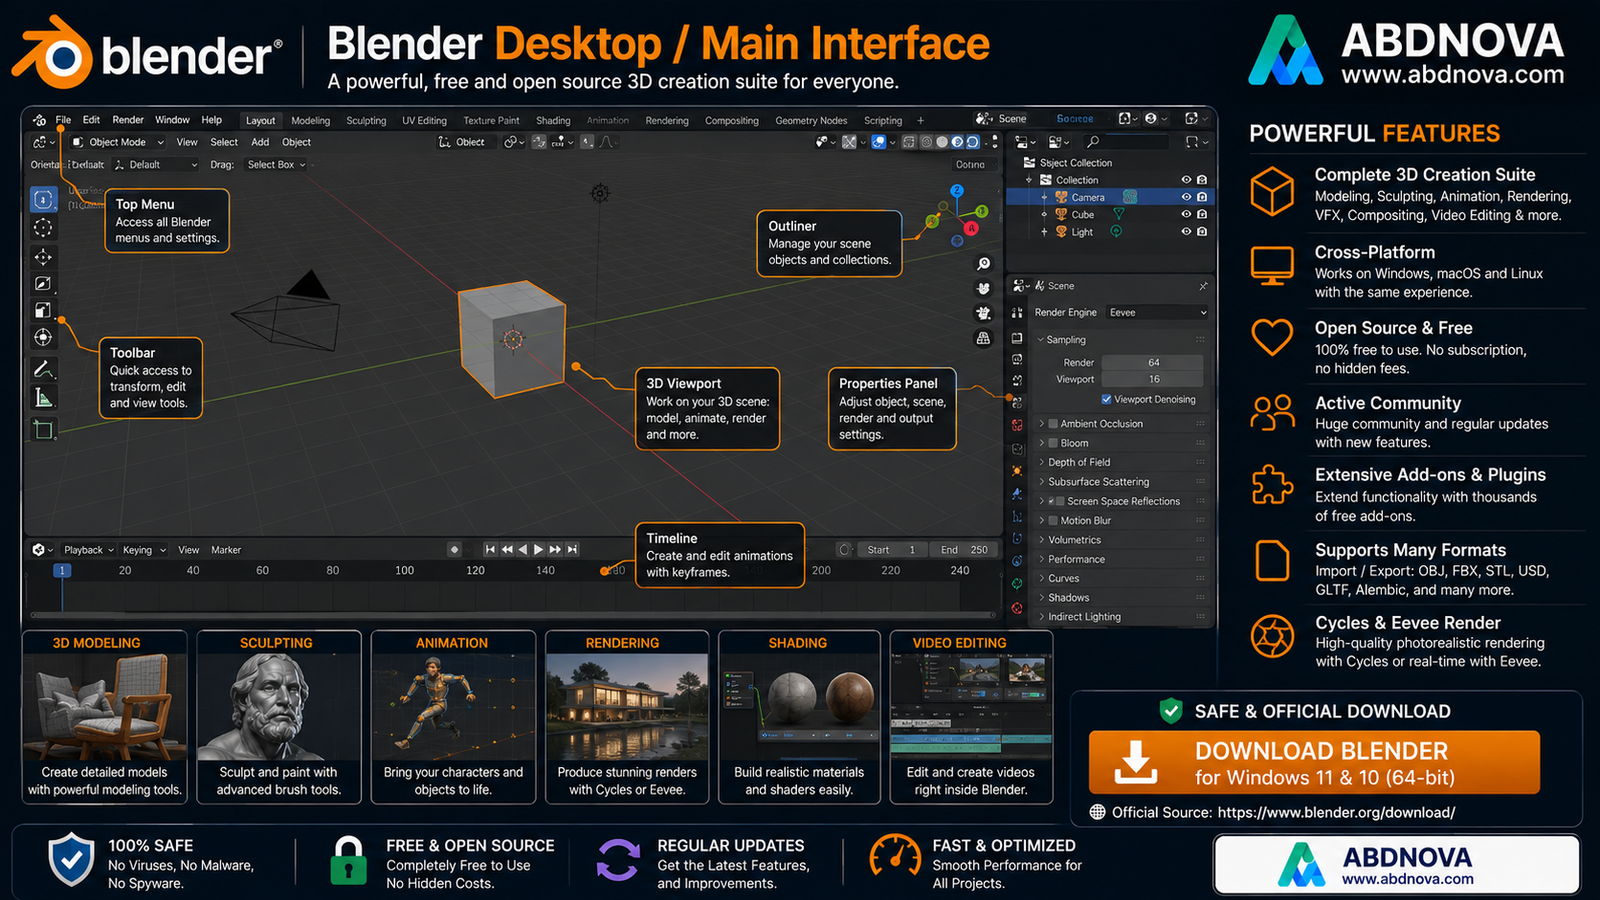The height and width of the screenshot is (900, 1600).
Task: Select the Rotate tool in toolbar
Action: (x=43, y=284)
